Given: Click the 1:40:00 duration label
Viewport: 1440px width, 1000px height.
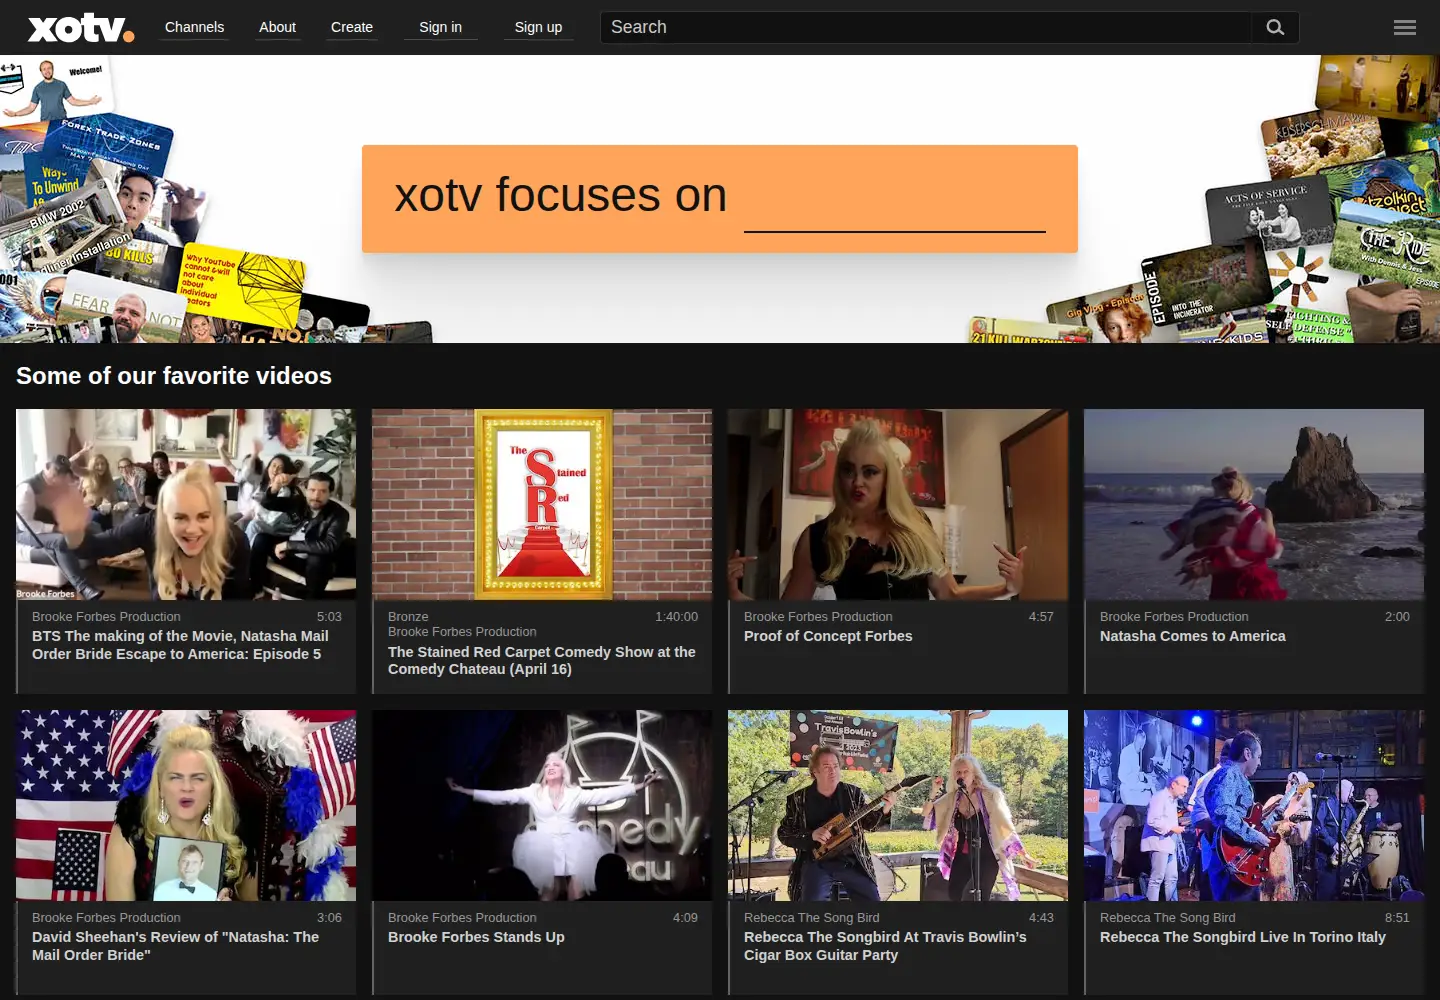Looking at the screenshot, I should point(677,617).
